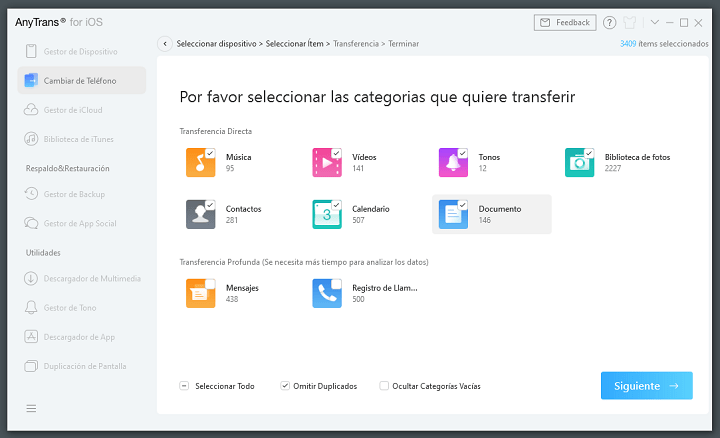Uncheck the Música checkbox
Screen dimensions: 720x438
tap(210, 153)
